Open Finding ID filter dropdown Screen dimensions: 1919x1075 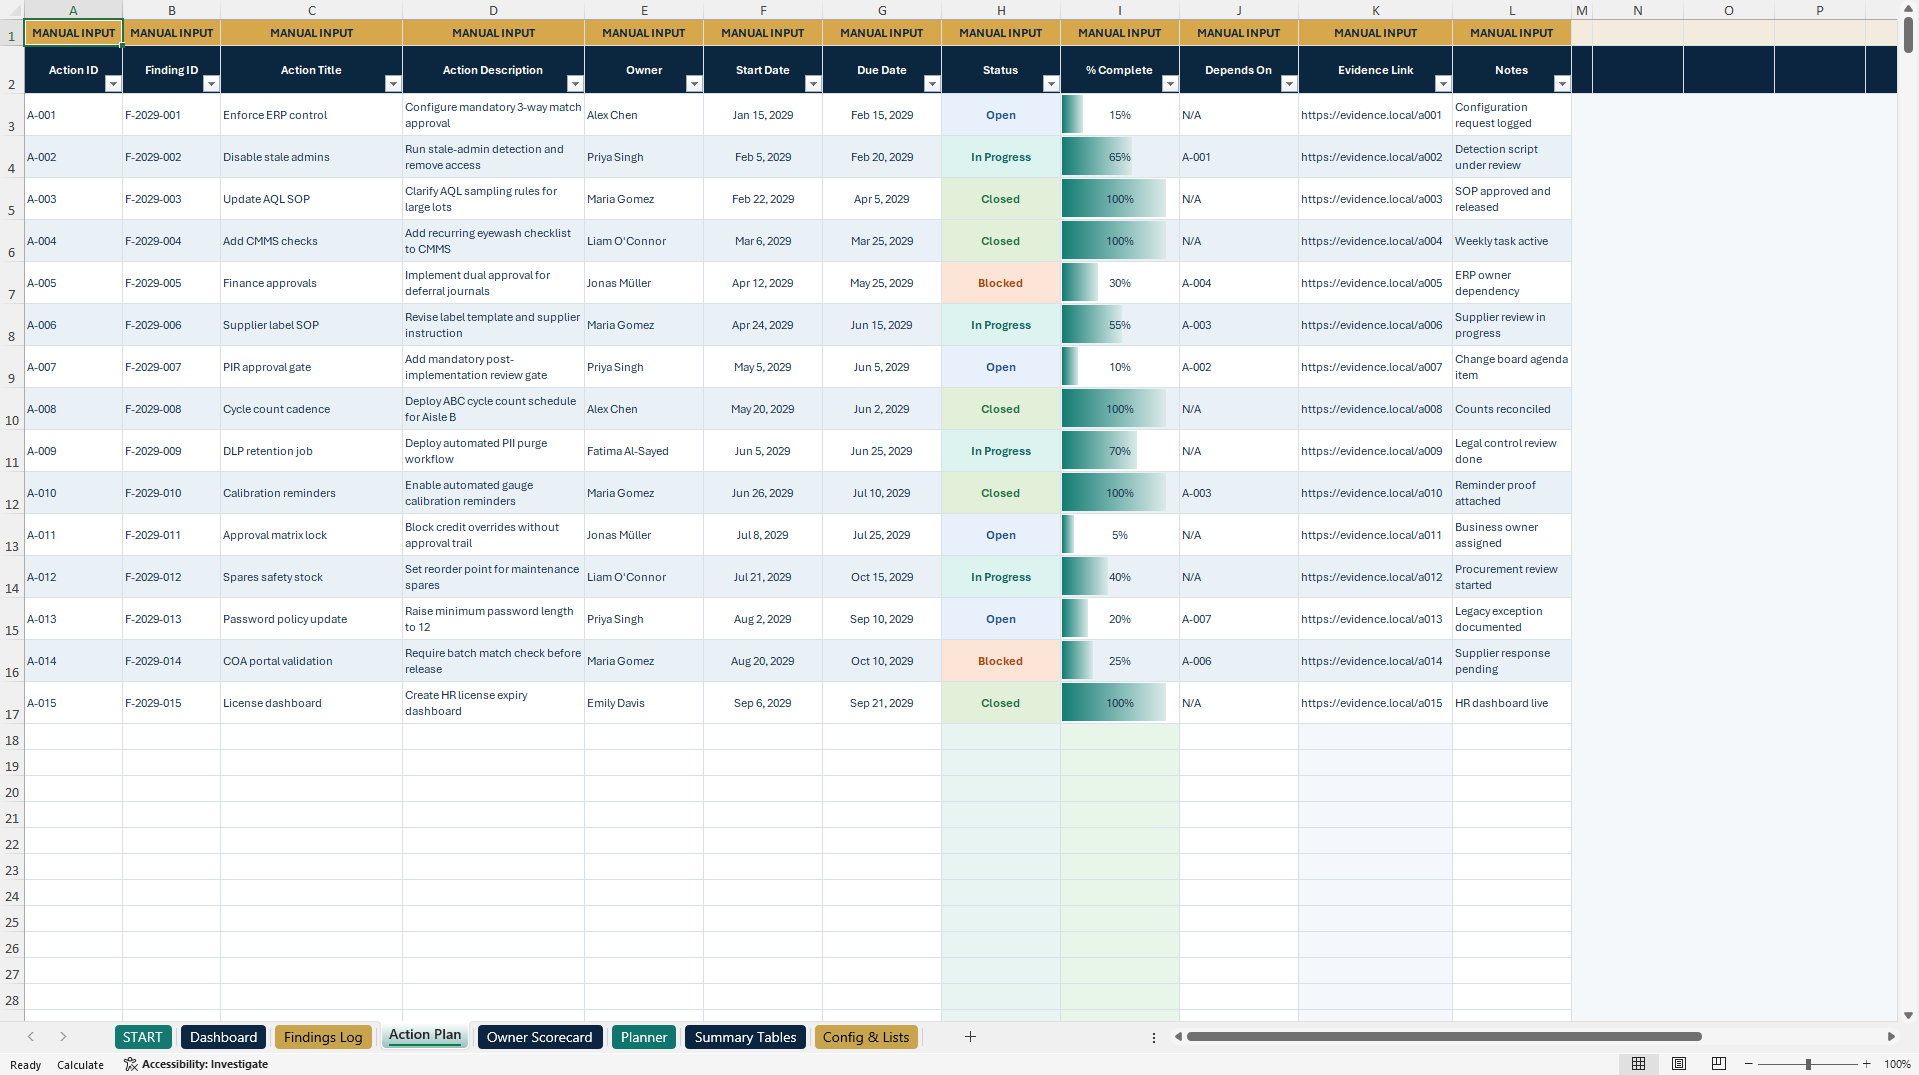[211, 84]
